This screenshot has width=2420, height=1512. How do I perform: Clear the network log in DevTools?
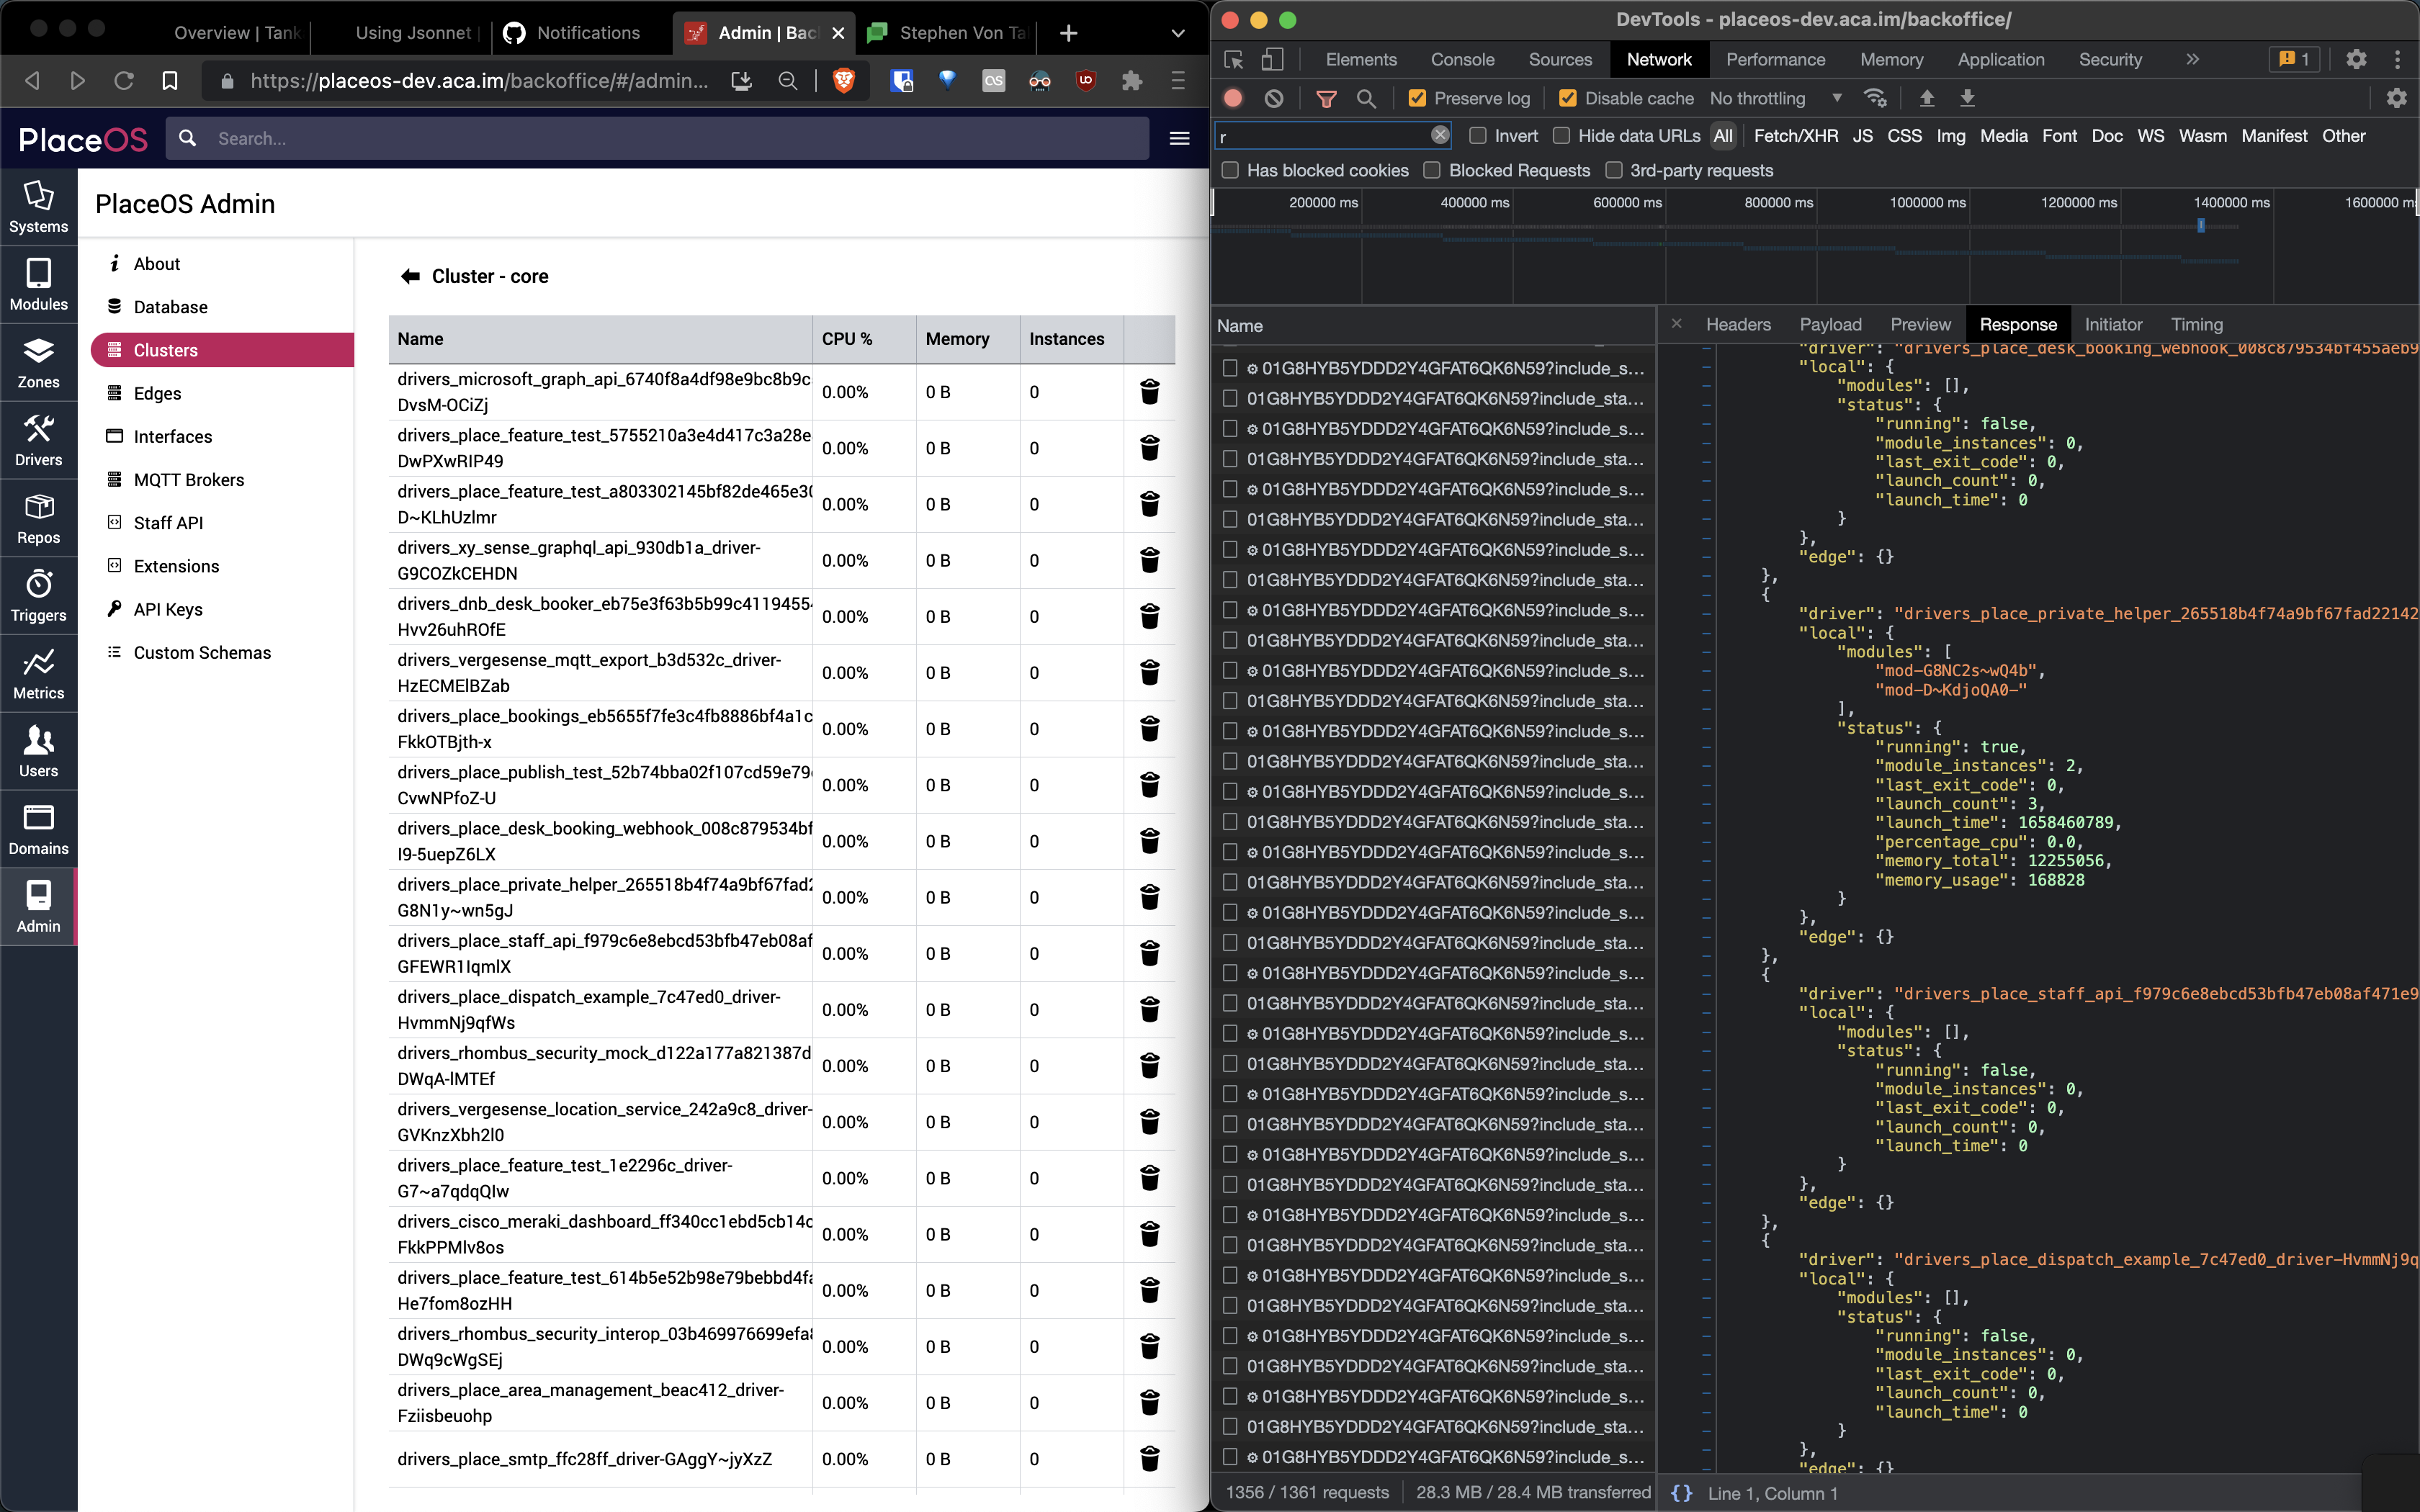pyautogui.click(x=1274, y=98)
